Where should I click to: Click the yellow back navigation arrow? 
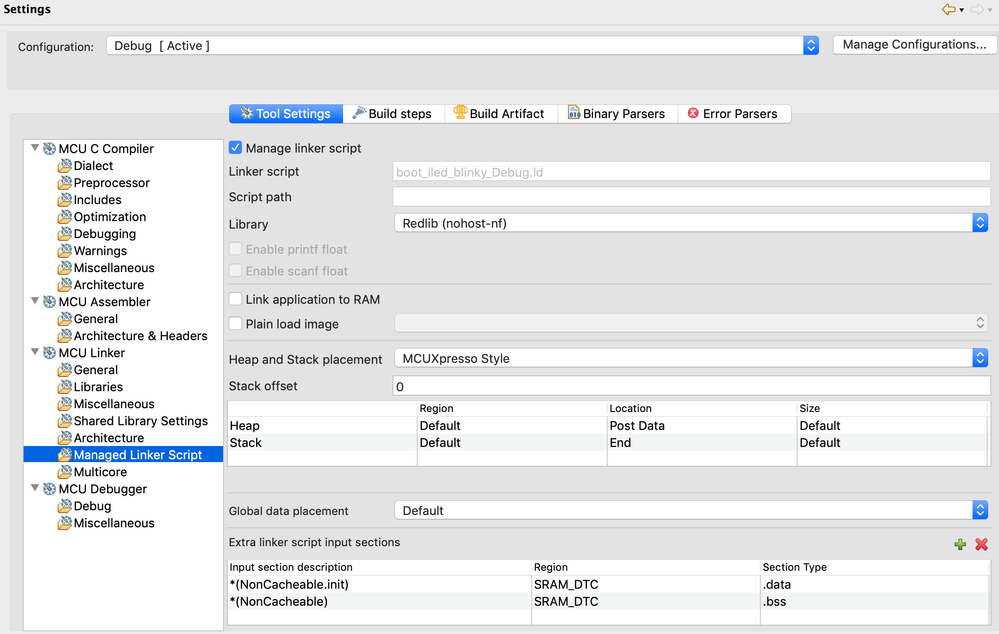pyautogui.click(x=949, y=10)
